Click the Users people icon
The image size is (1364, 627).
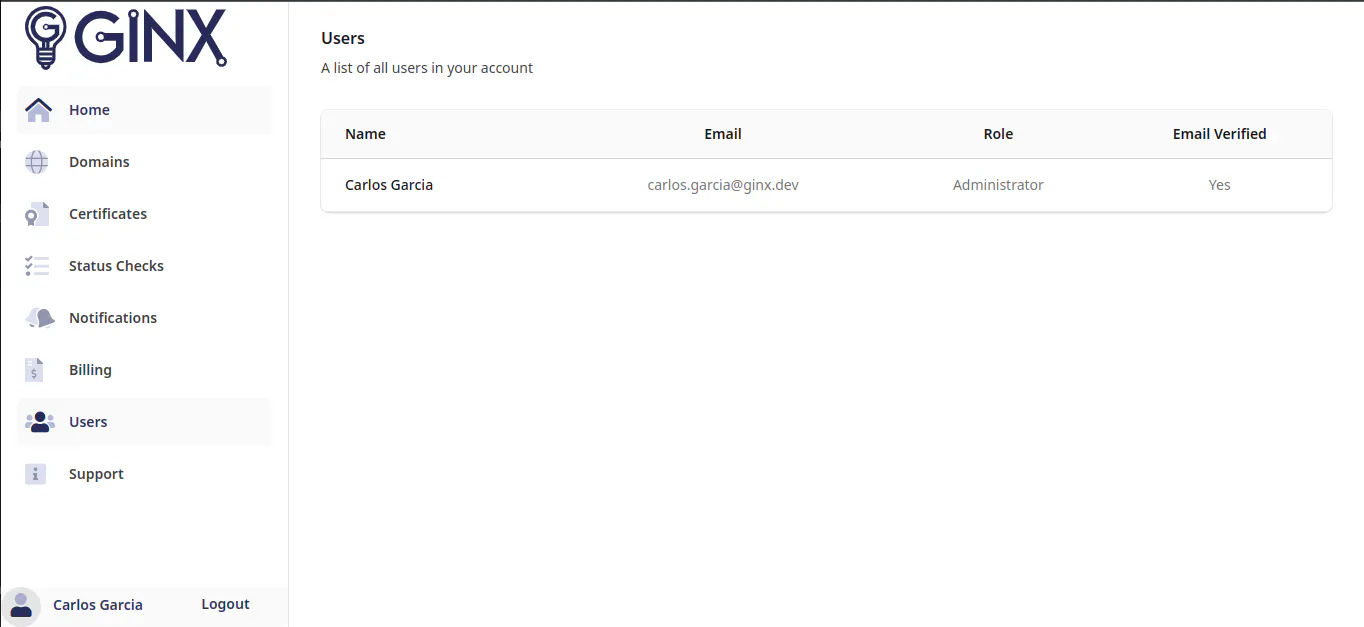[x=40, y=422]
